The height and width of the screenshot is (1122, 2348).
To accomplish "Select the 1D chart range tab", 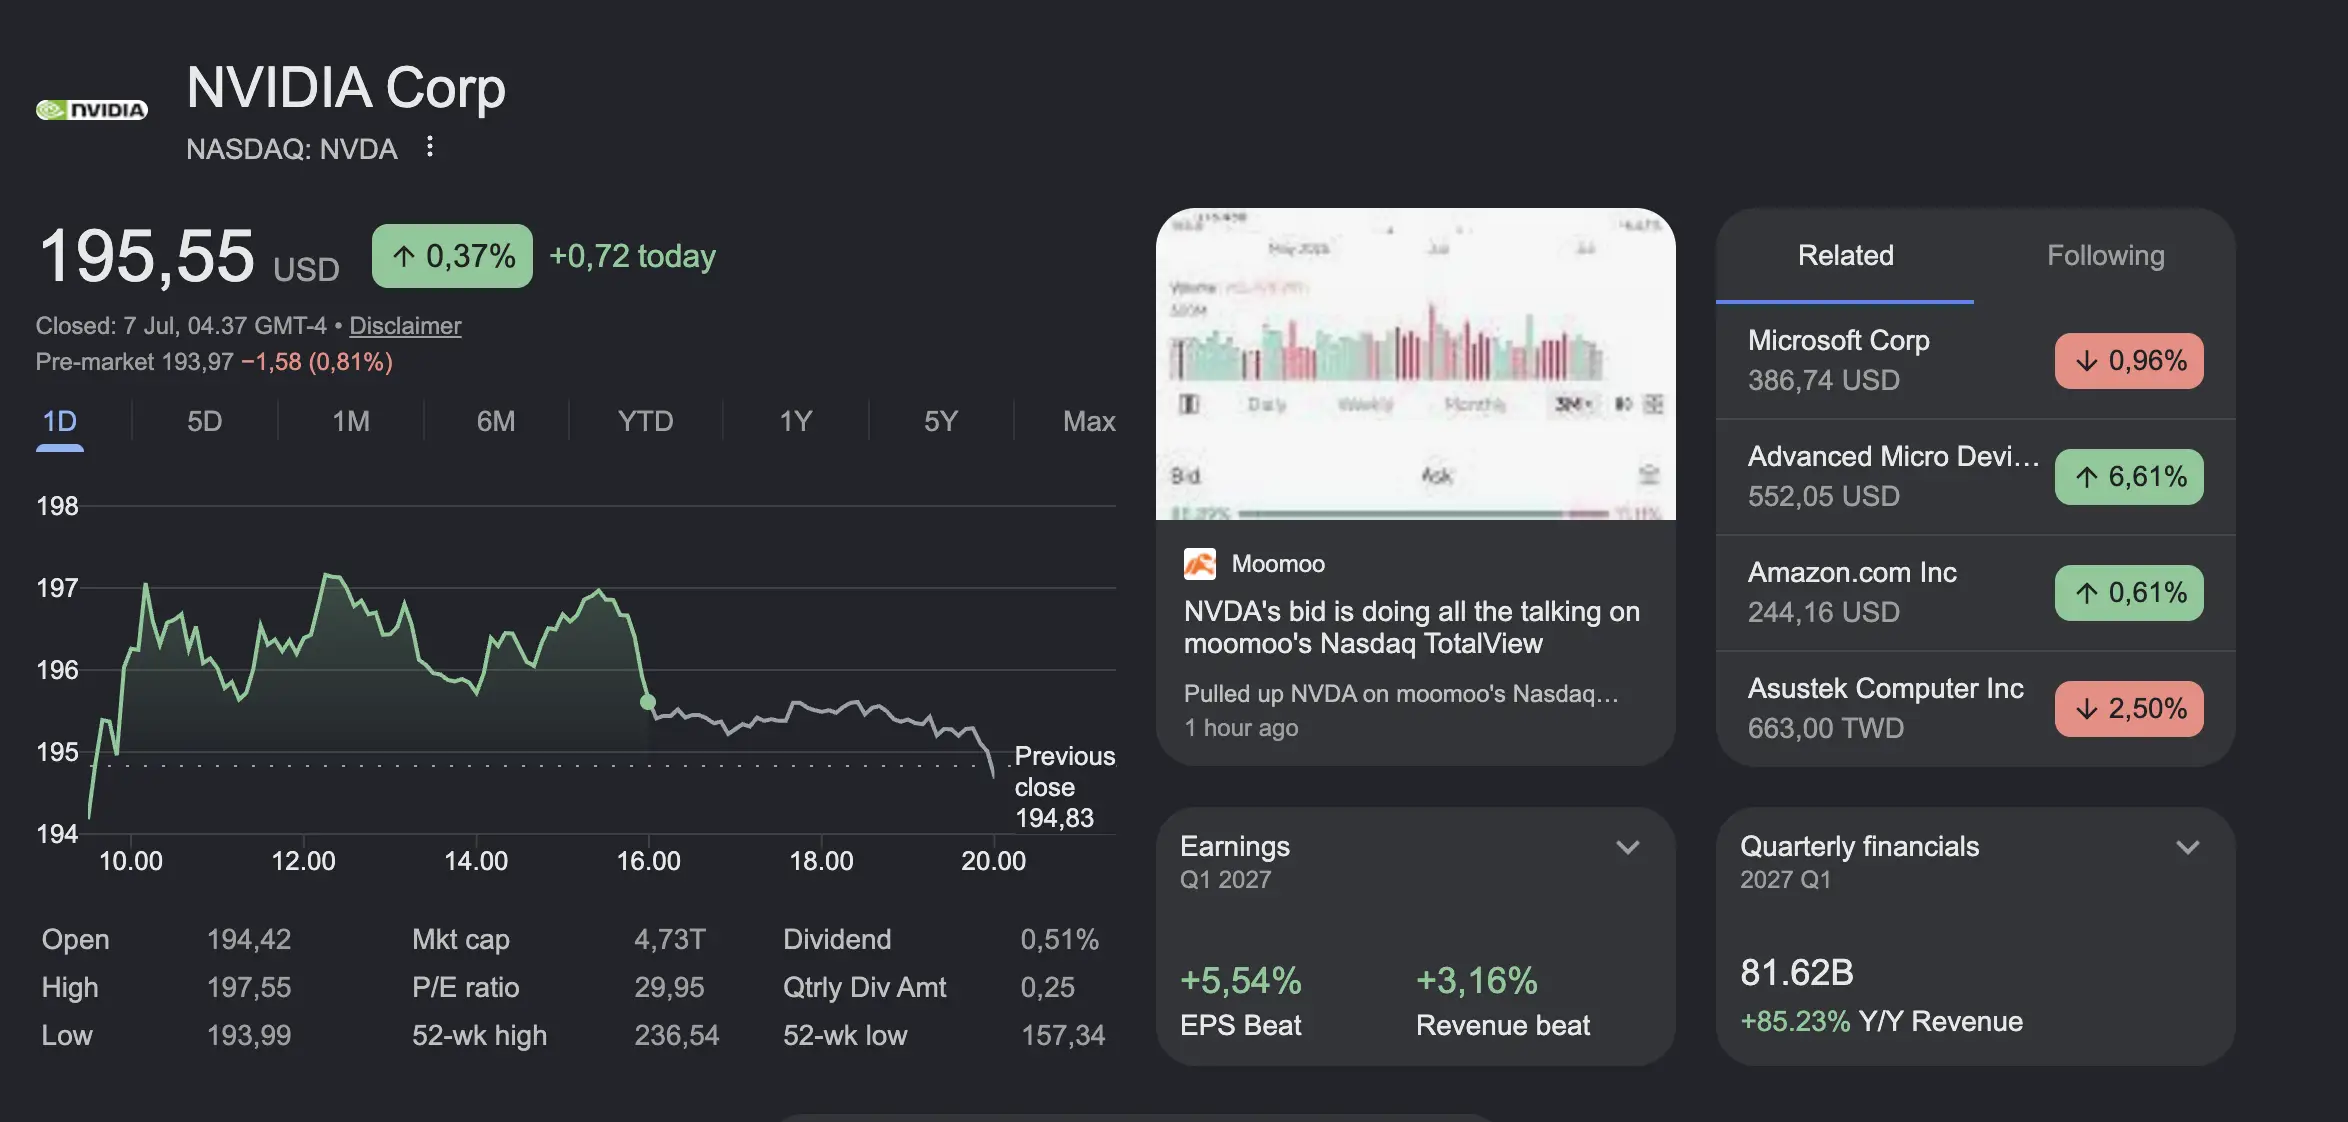I will coord(60,421).
